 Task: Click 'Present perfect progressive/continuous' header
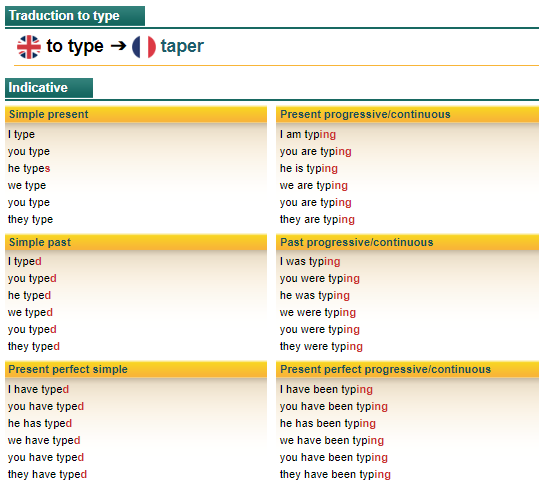pos(407,369)
